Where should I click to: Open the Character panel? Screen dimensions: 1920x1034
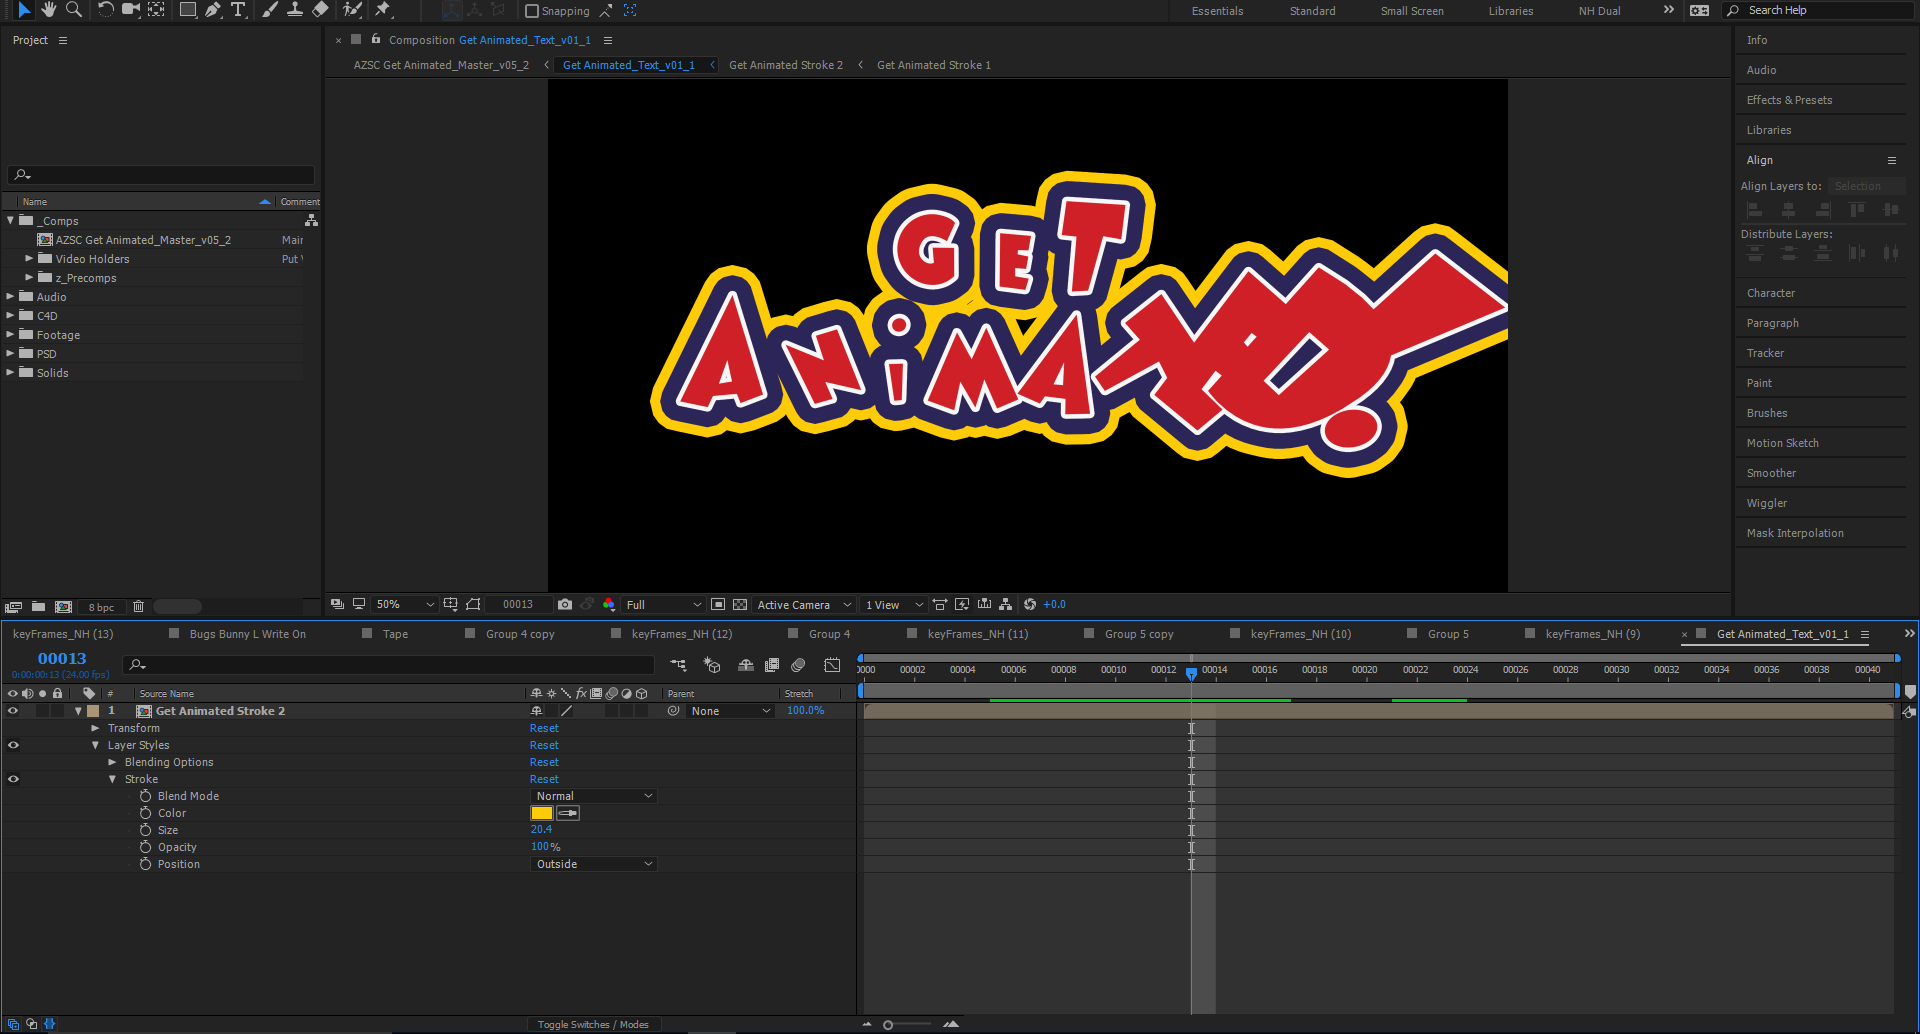point(1770,293)
